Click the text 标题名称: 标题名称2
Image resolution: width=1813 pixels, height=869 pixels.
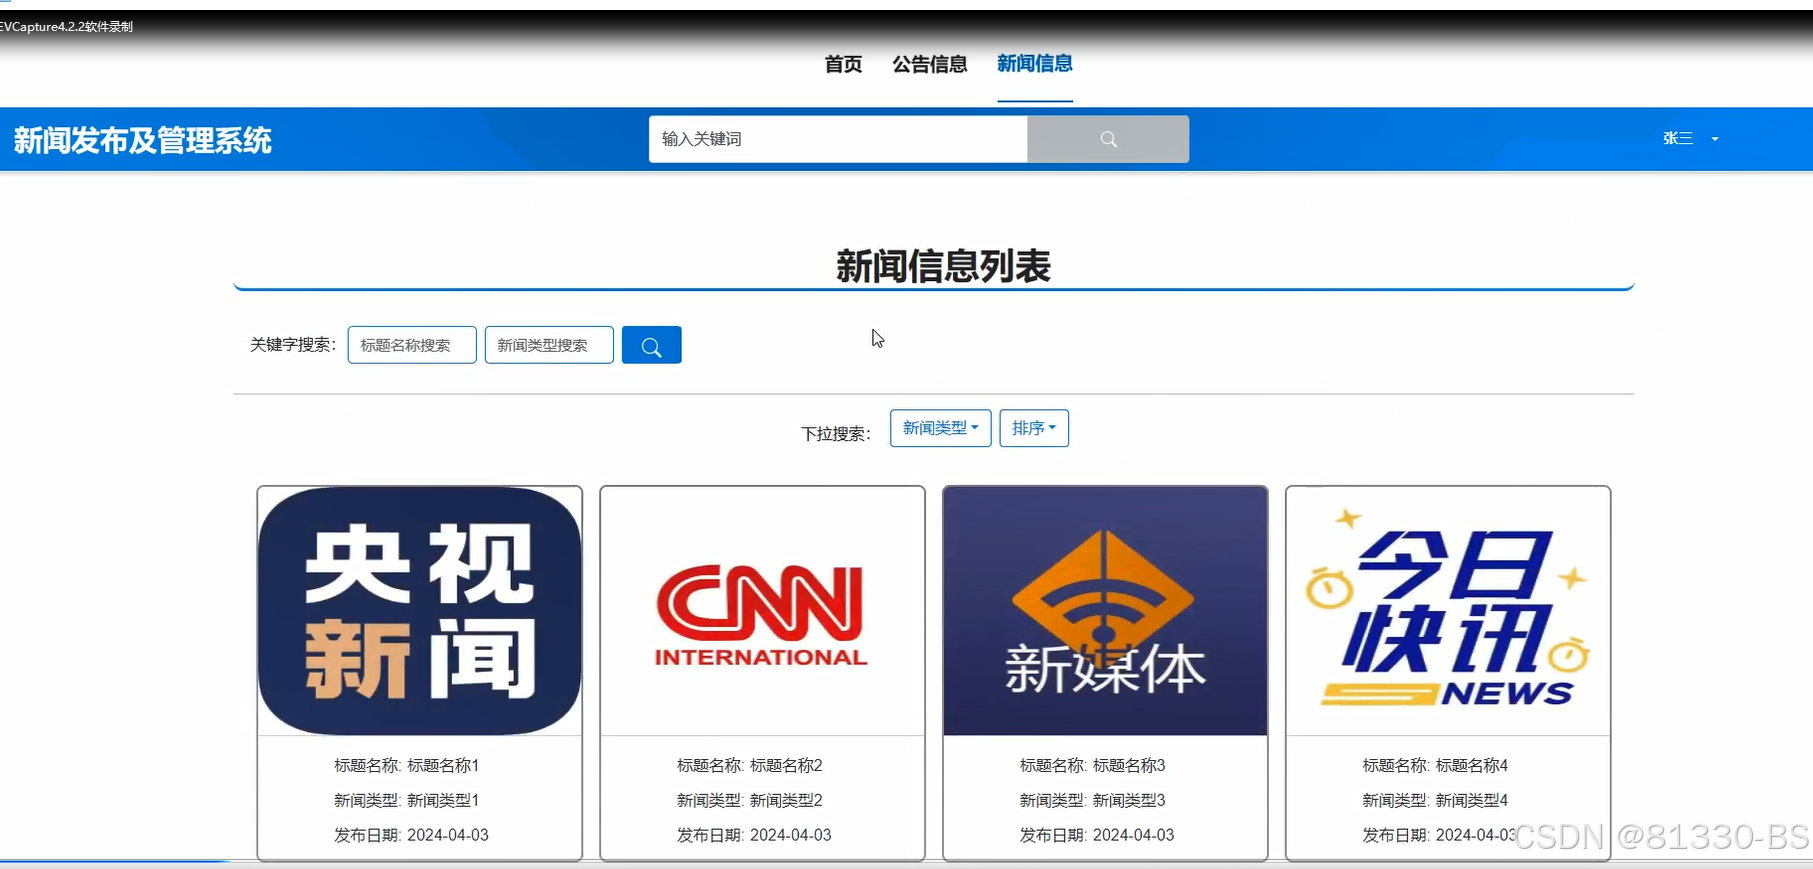(x=750, y=765)
